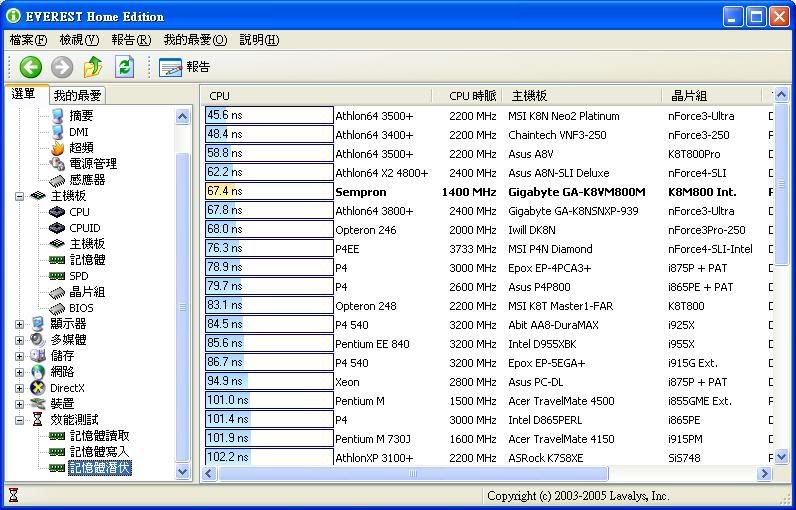Click the horizontal scrollbar right arrow

(x=765, y=474)
